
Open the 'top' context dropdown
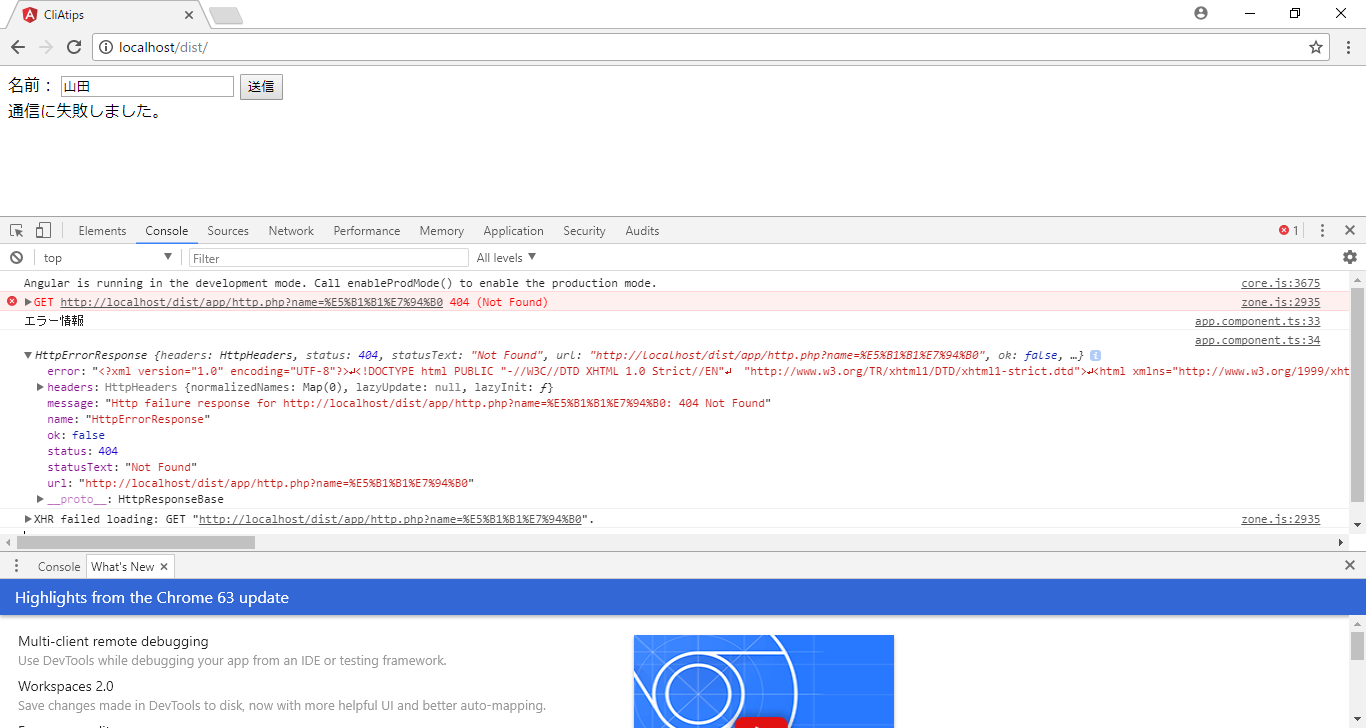108,257
